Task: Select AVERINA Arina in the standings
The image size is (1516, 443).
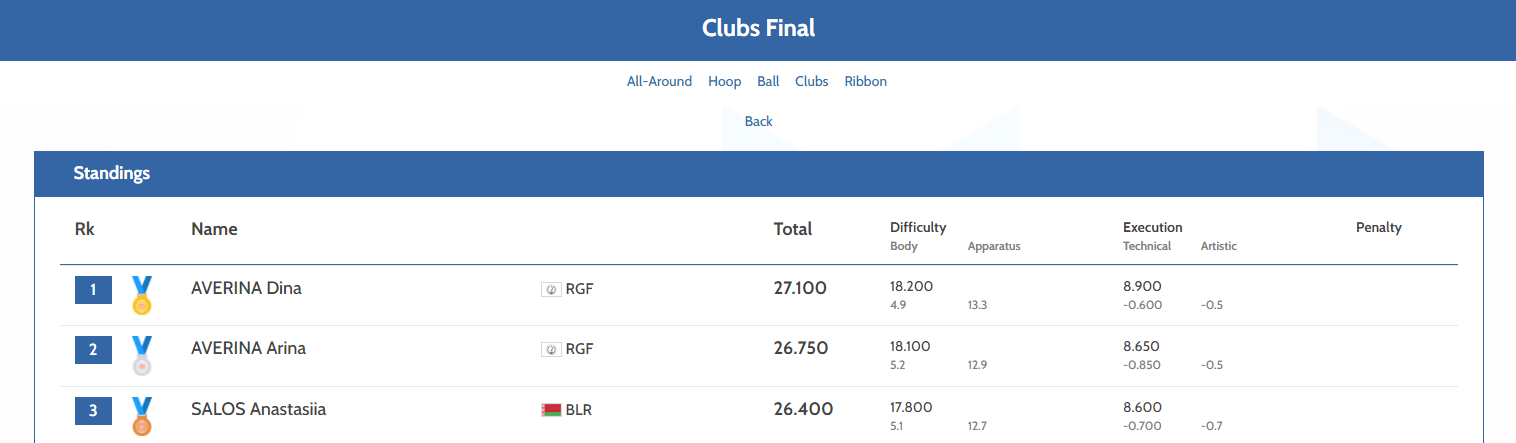Action: [248, 349]
